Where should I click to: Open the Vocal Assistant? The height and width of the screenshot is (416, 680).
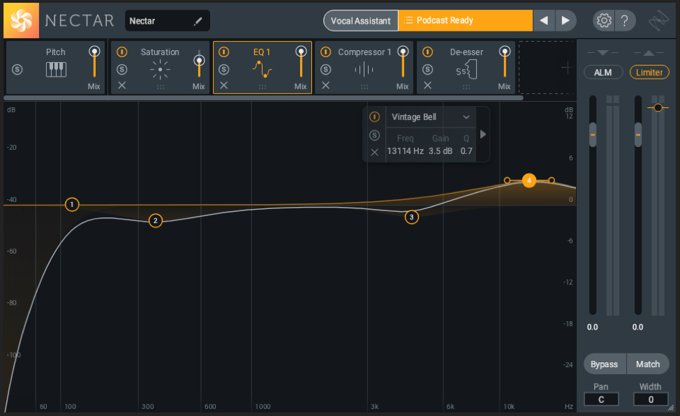360,21
